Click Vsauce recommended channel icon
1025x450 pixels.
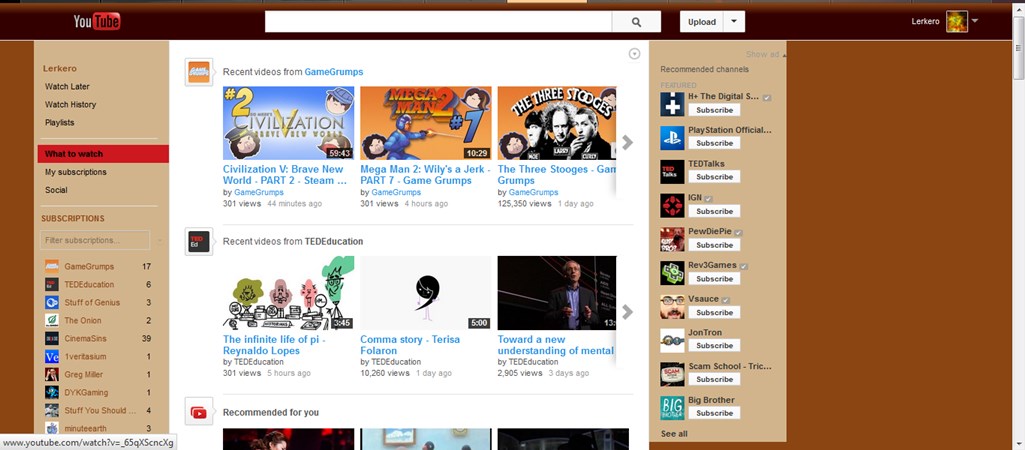click(672, 307)
